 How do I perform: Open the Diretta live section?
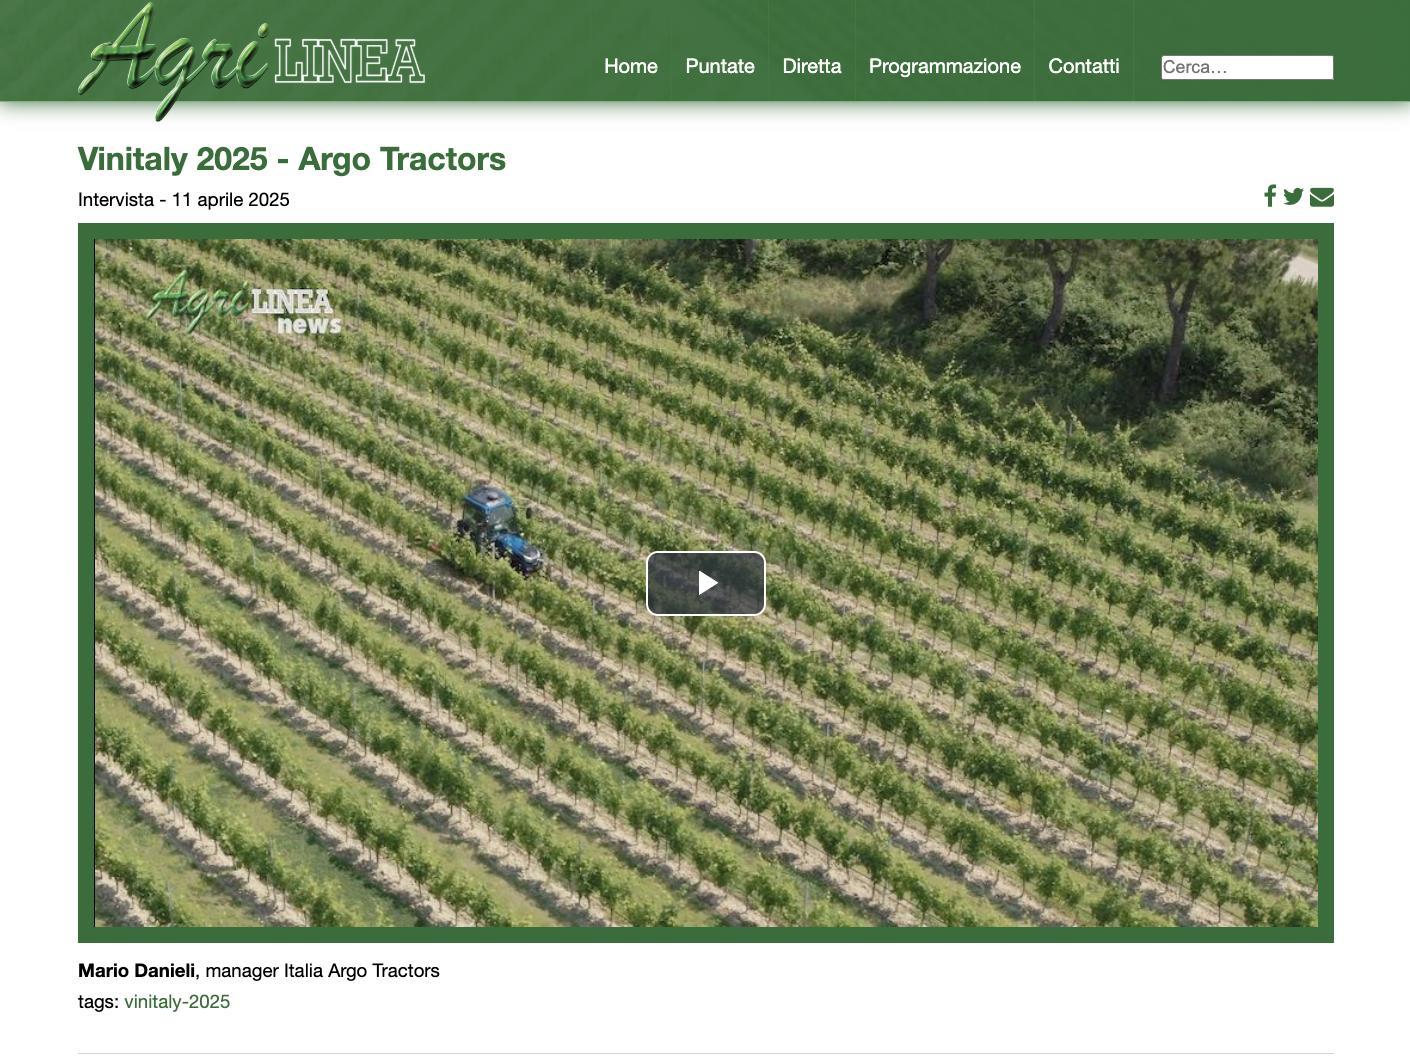(x=812, y=66)
